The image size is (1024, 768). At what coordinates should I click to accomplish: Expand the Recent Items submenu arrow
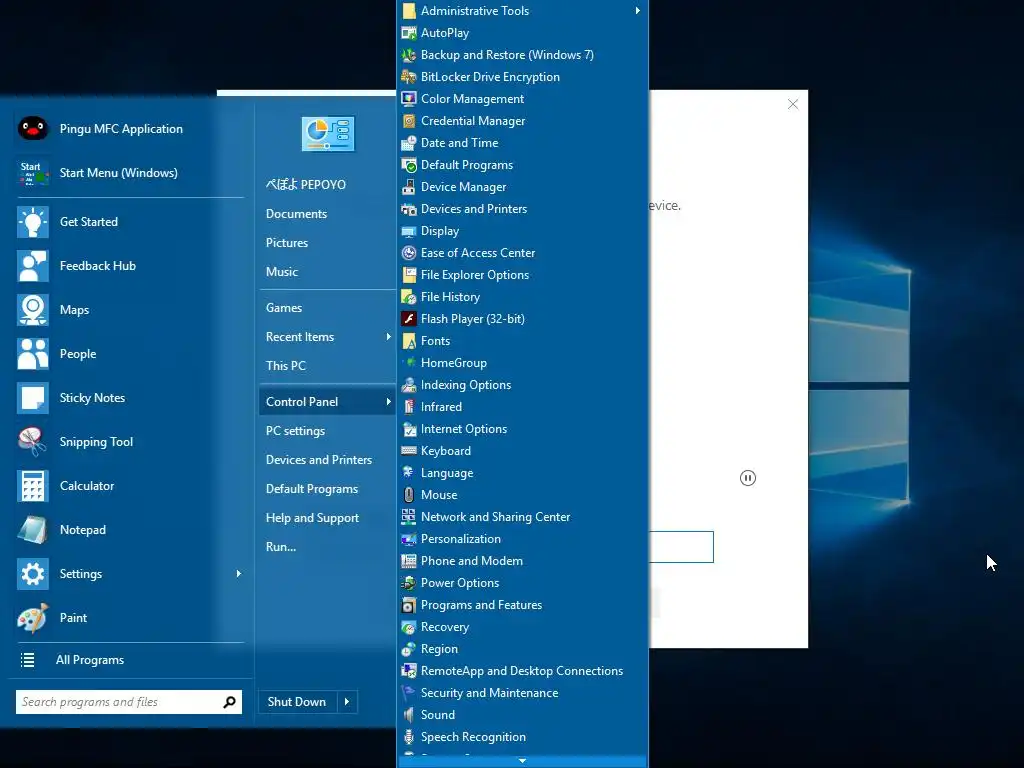pos(388,337)
